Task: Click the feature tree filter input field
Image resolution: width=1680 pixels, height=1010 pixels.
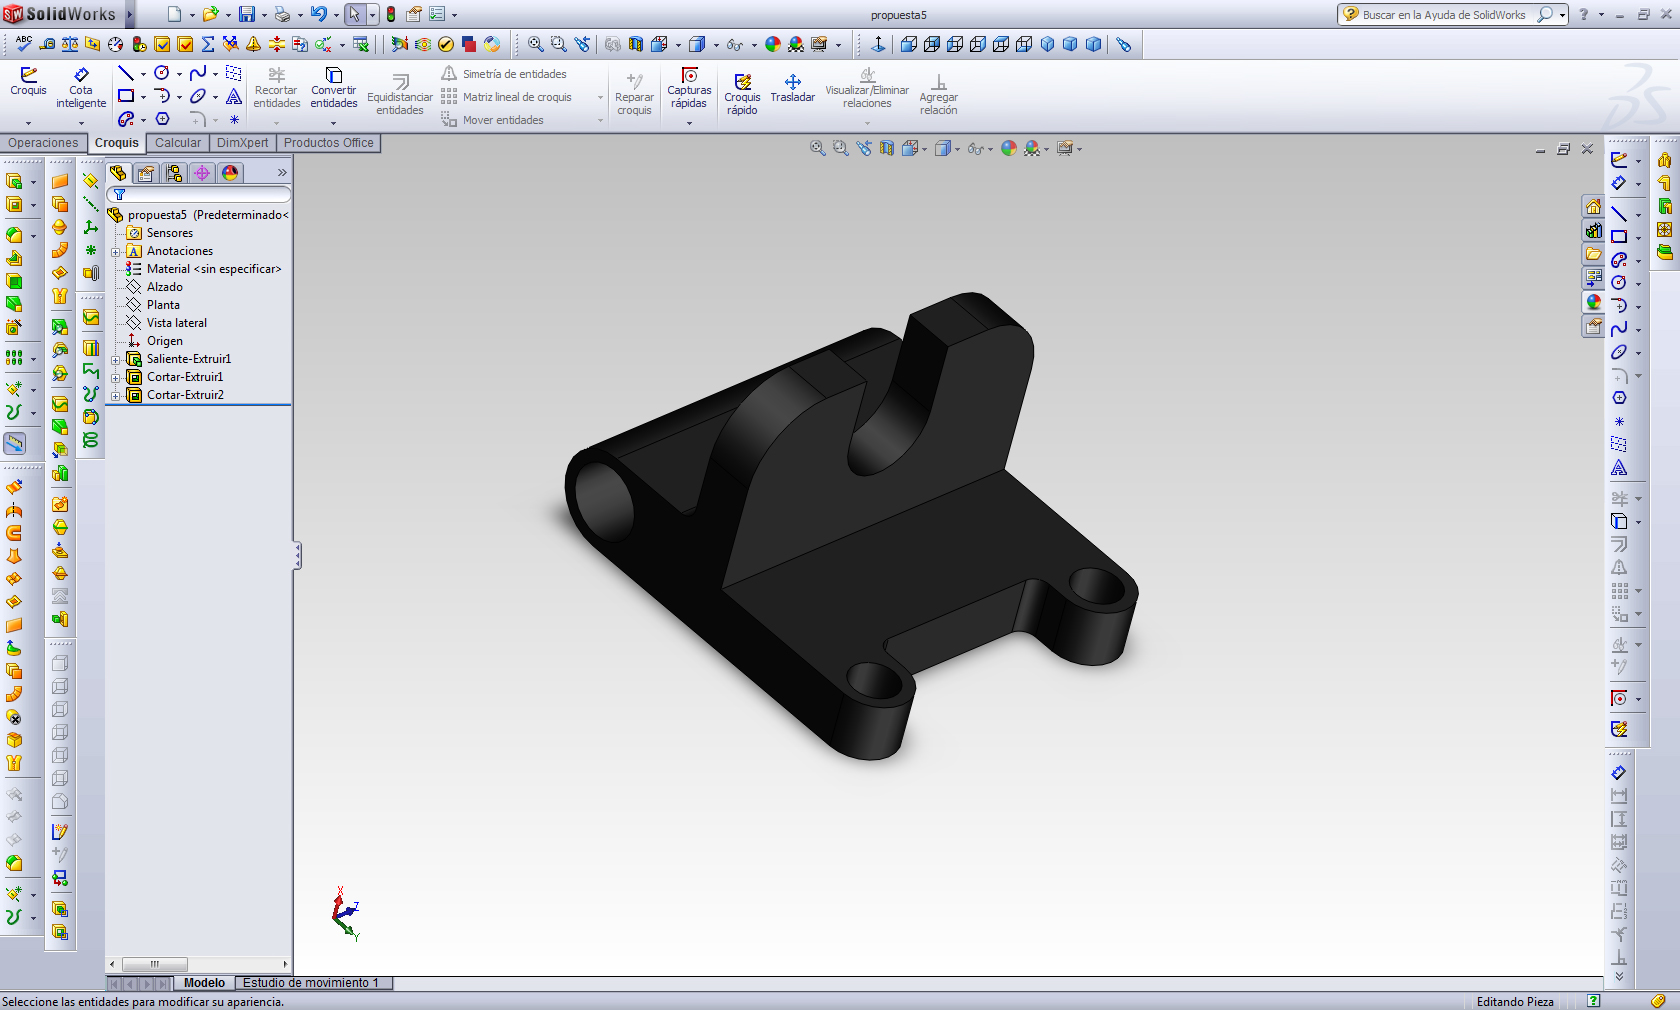Action: tap(199, 194)
